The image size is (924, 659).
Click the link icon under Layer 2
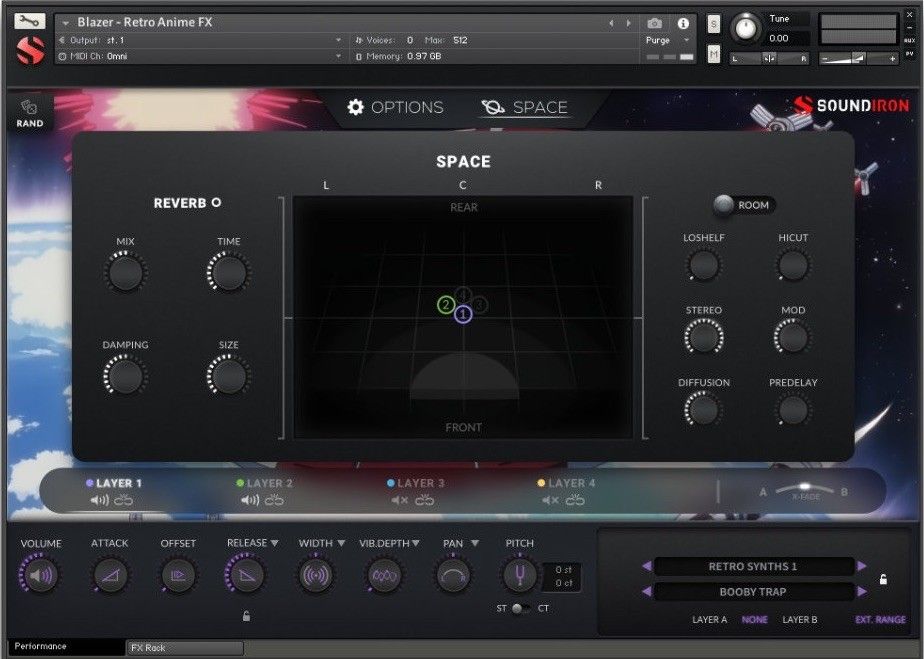point(275,500)
